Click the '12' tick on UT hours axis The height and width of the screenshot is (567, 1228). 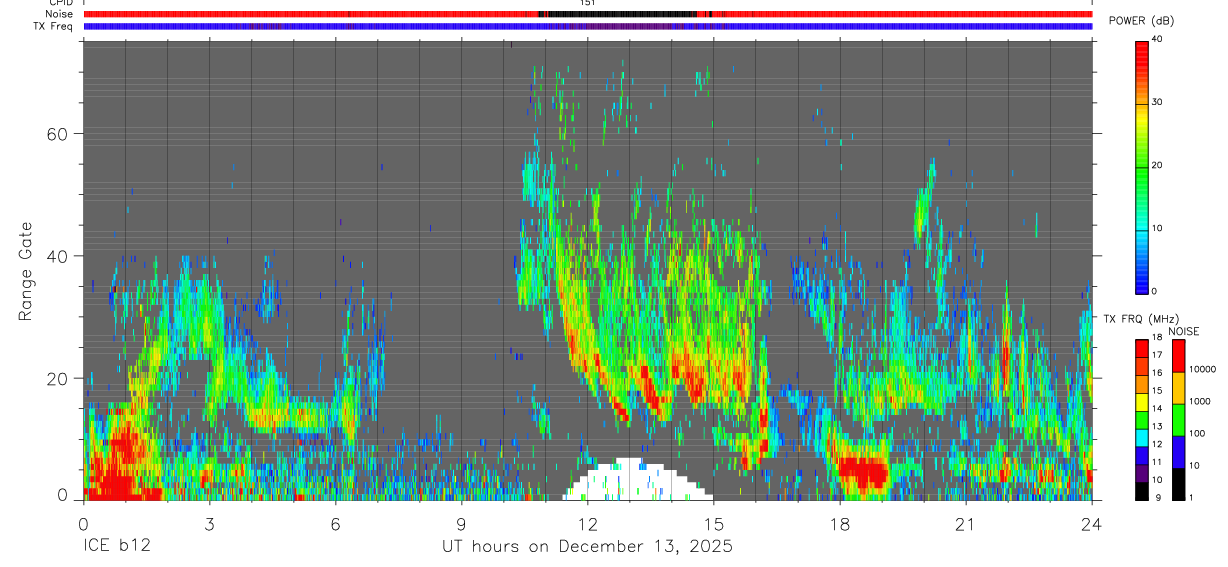[588, 523]
